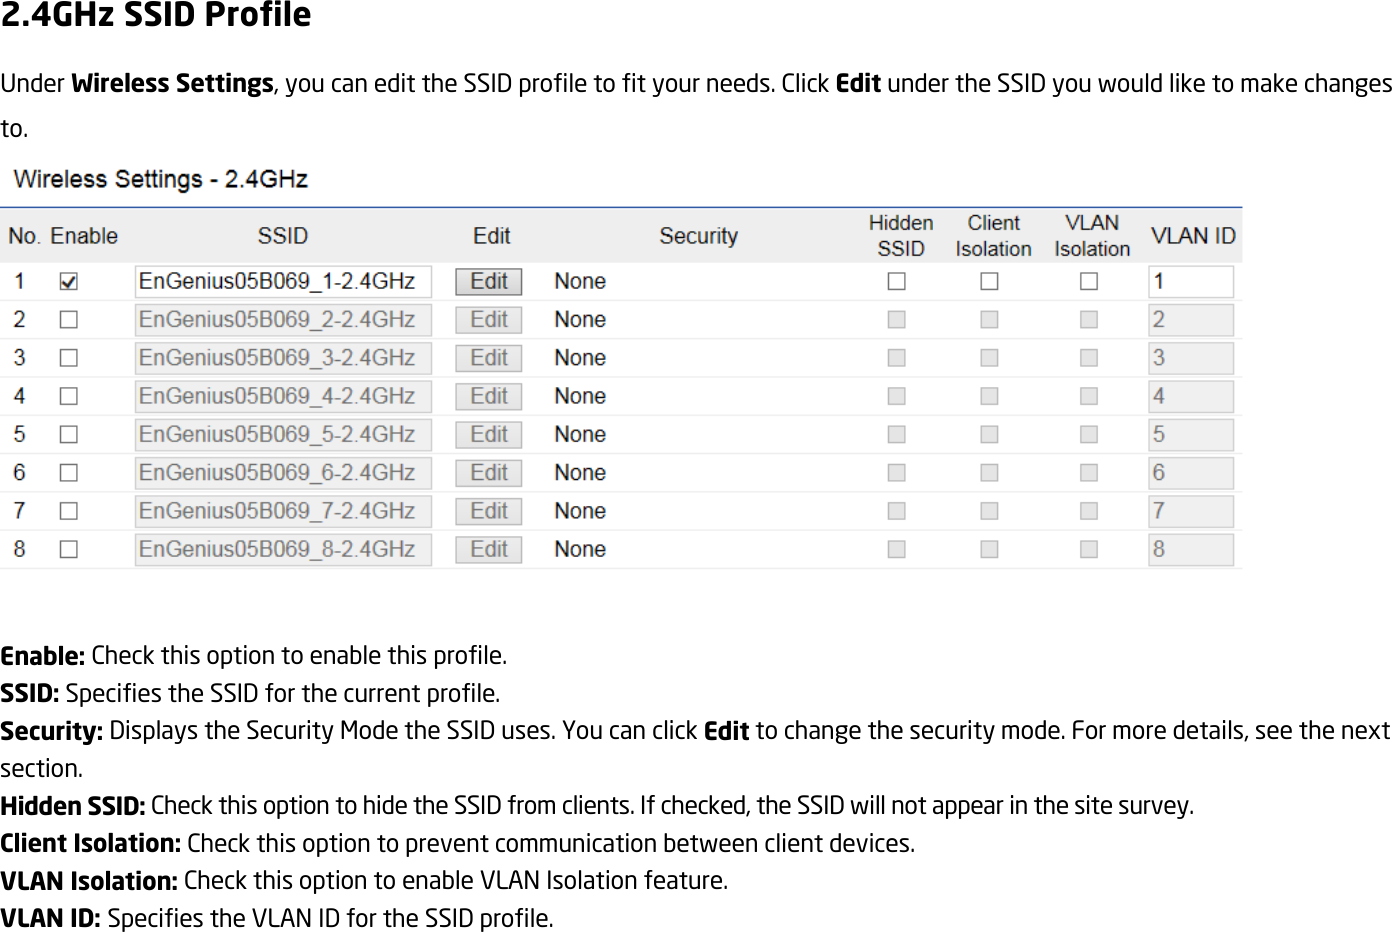Focus SSID field EnGenius05B069_1-2.4GHz
The width and height of the screenshot is (1392, 932).
[x=283, y=282]
